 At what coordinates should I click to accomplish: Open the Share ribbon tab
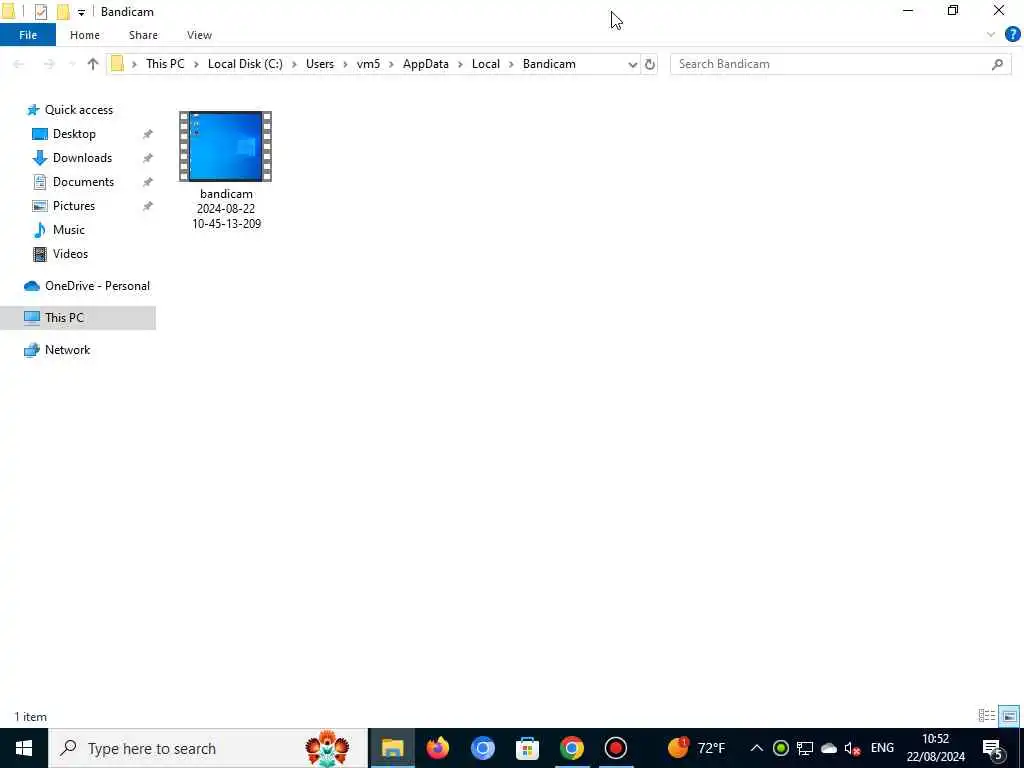(x=143, y=35)
